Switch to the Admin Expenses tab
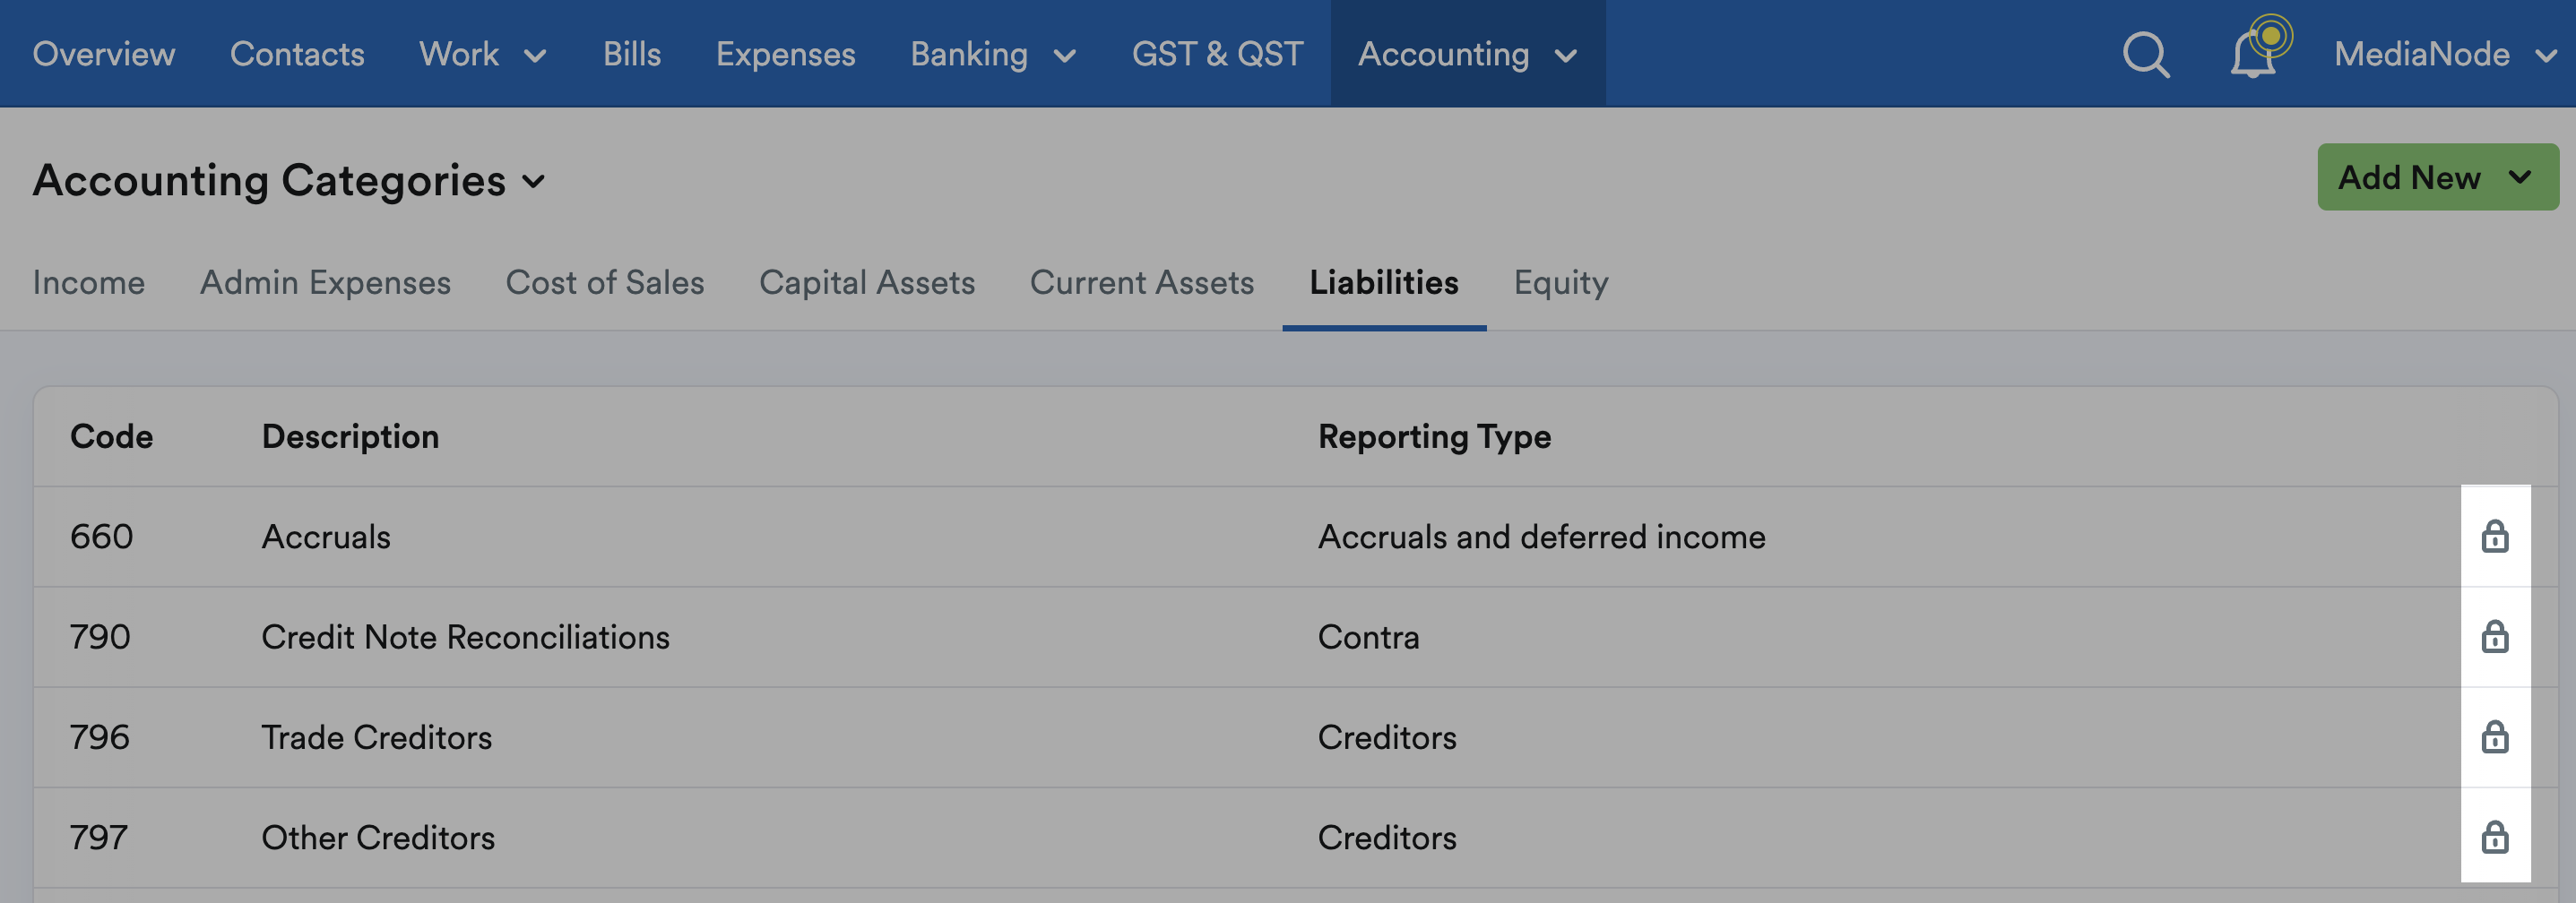 (325, 283)
